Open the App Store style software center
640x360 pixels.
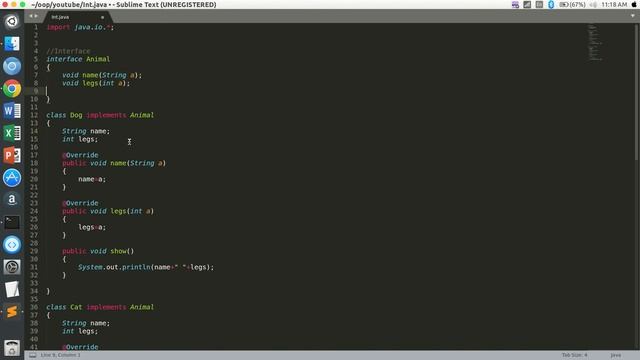12,178
